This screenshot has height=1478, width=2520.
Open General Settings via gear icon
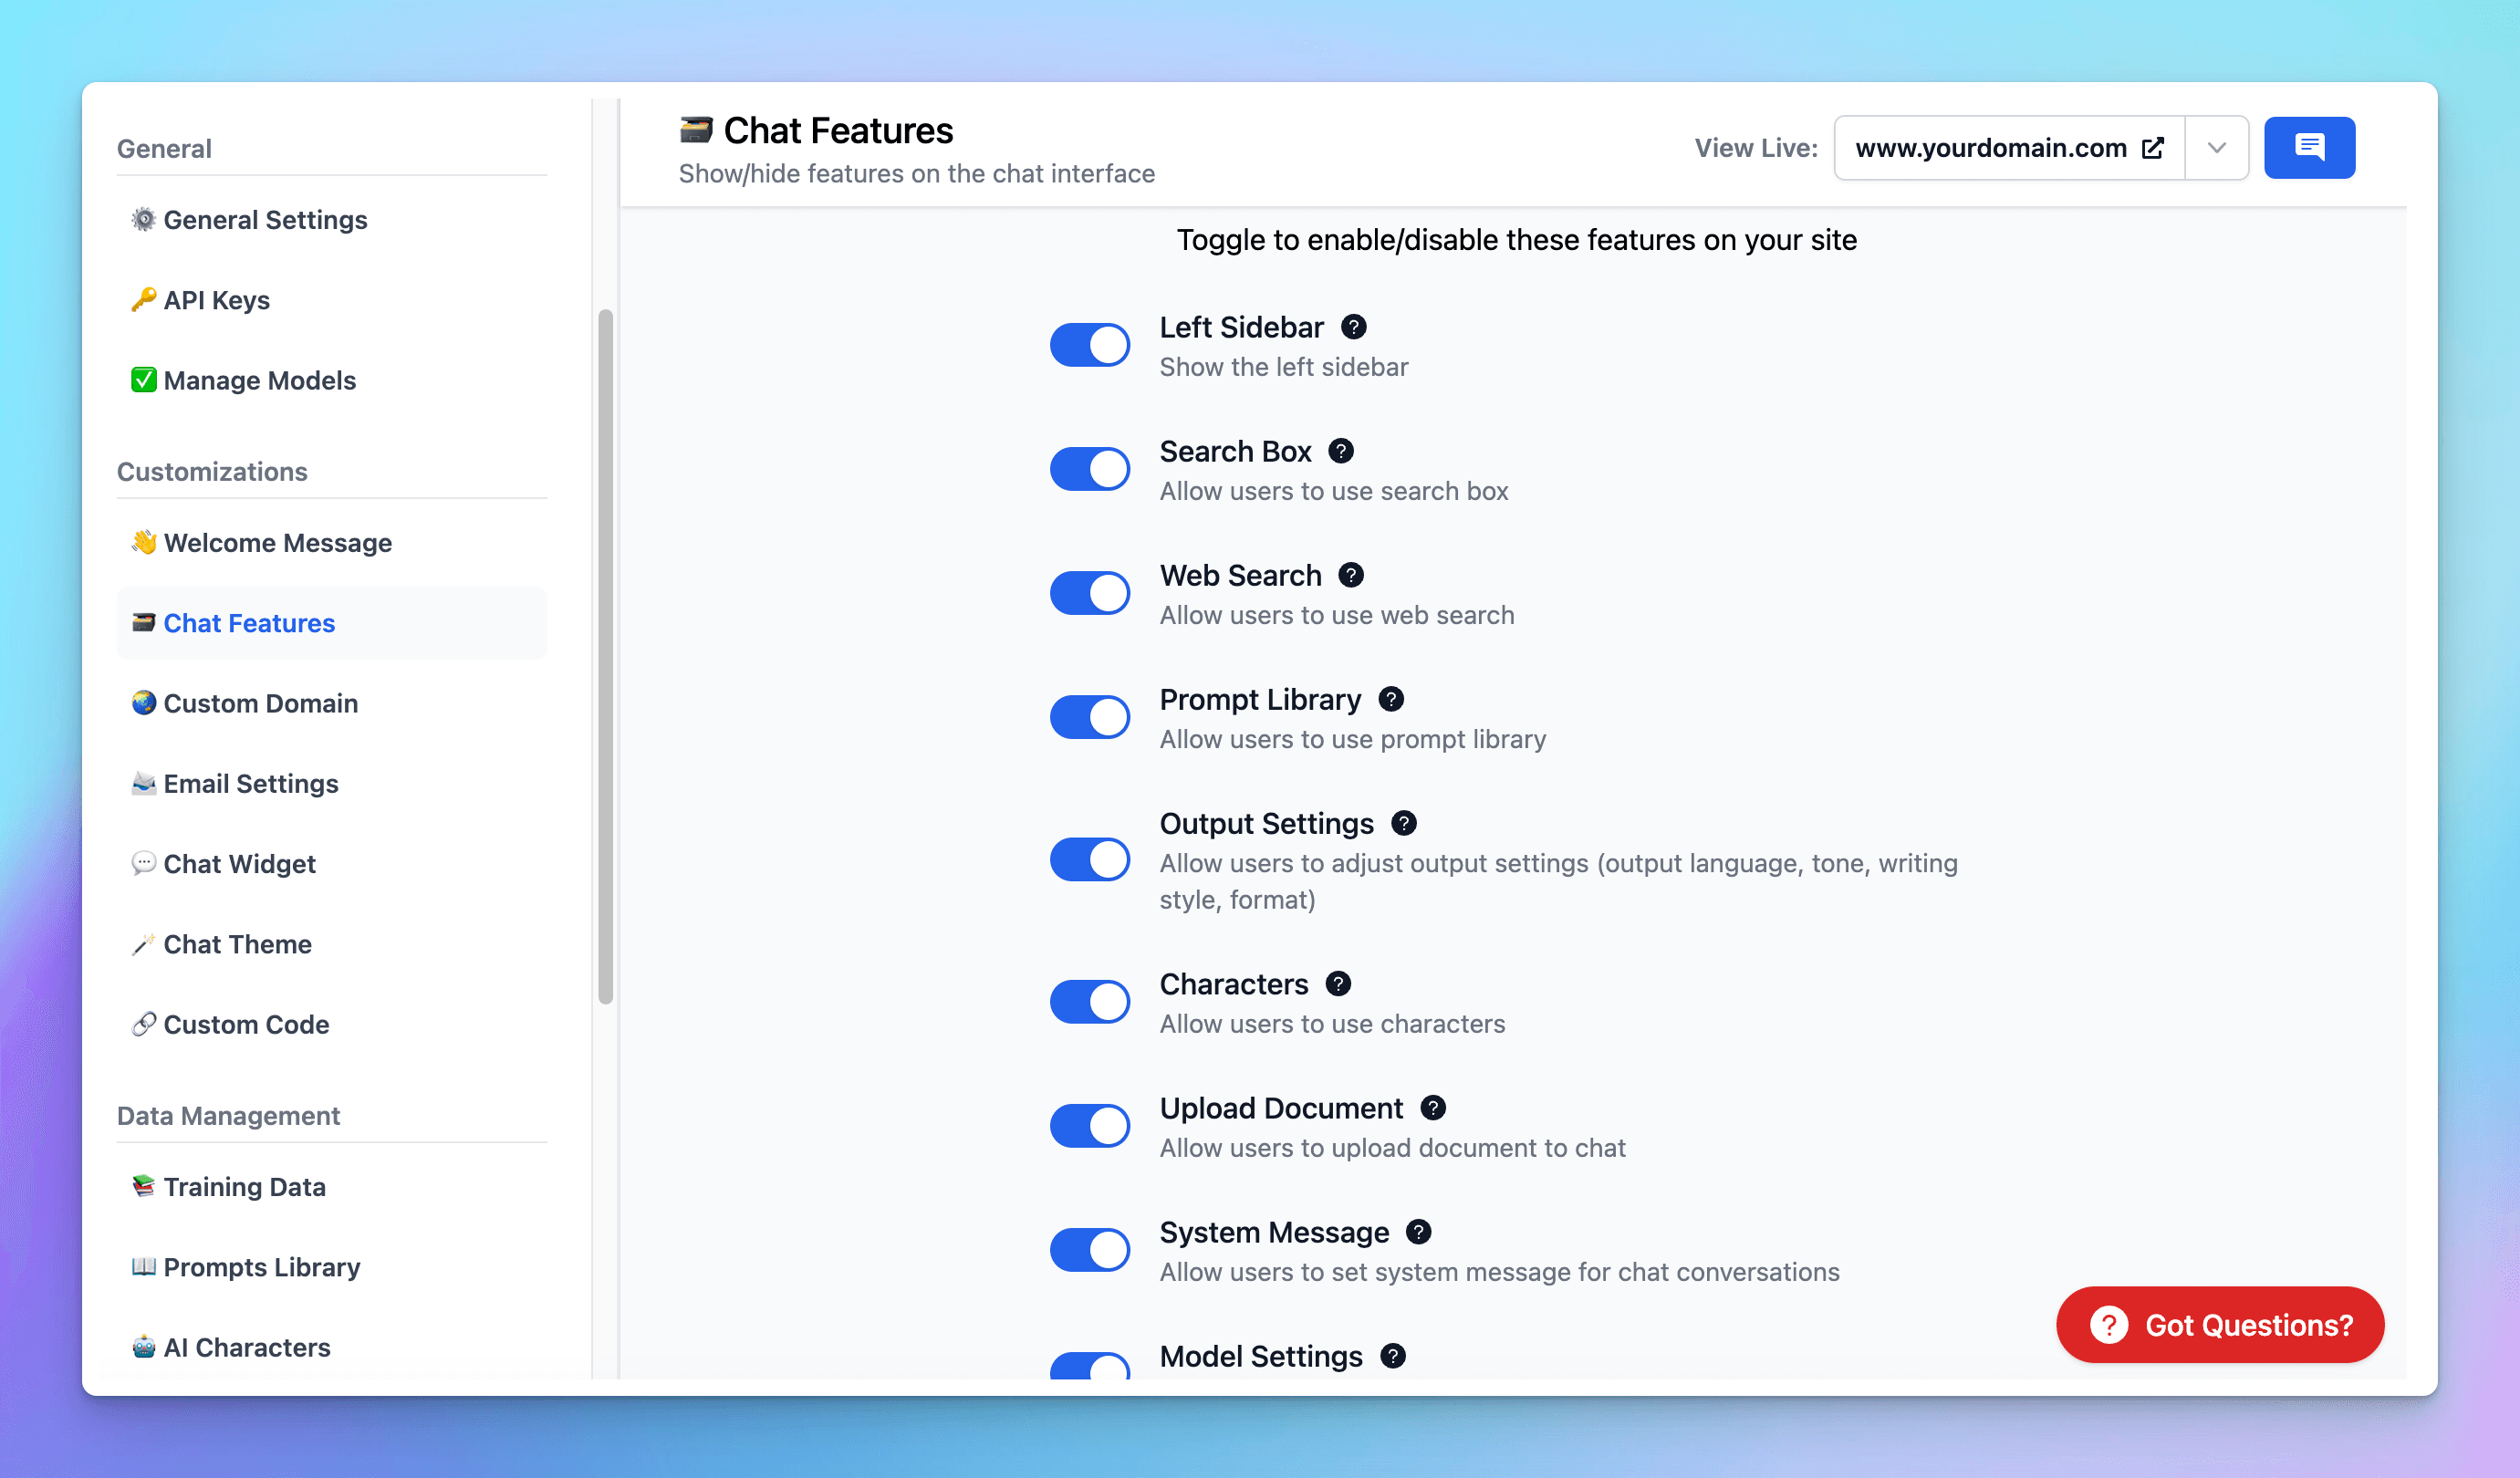click(143, 219)
